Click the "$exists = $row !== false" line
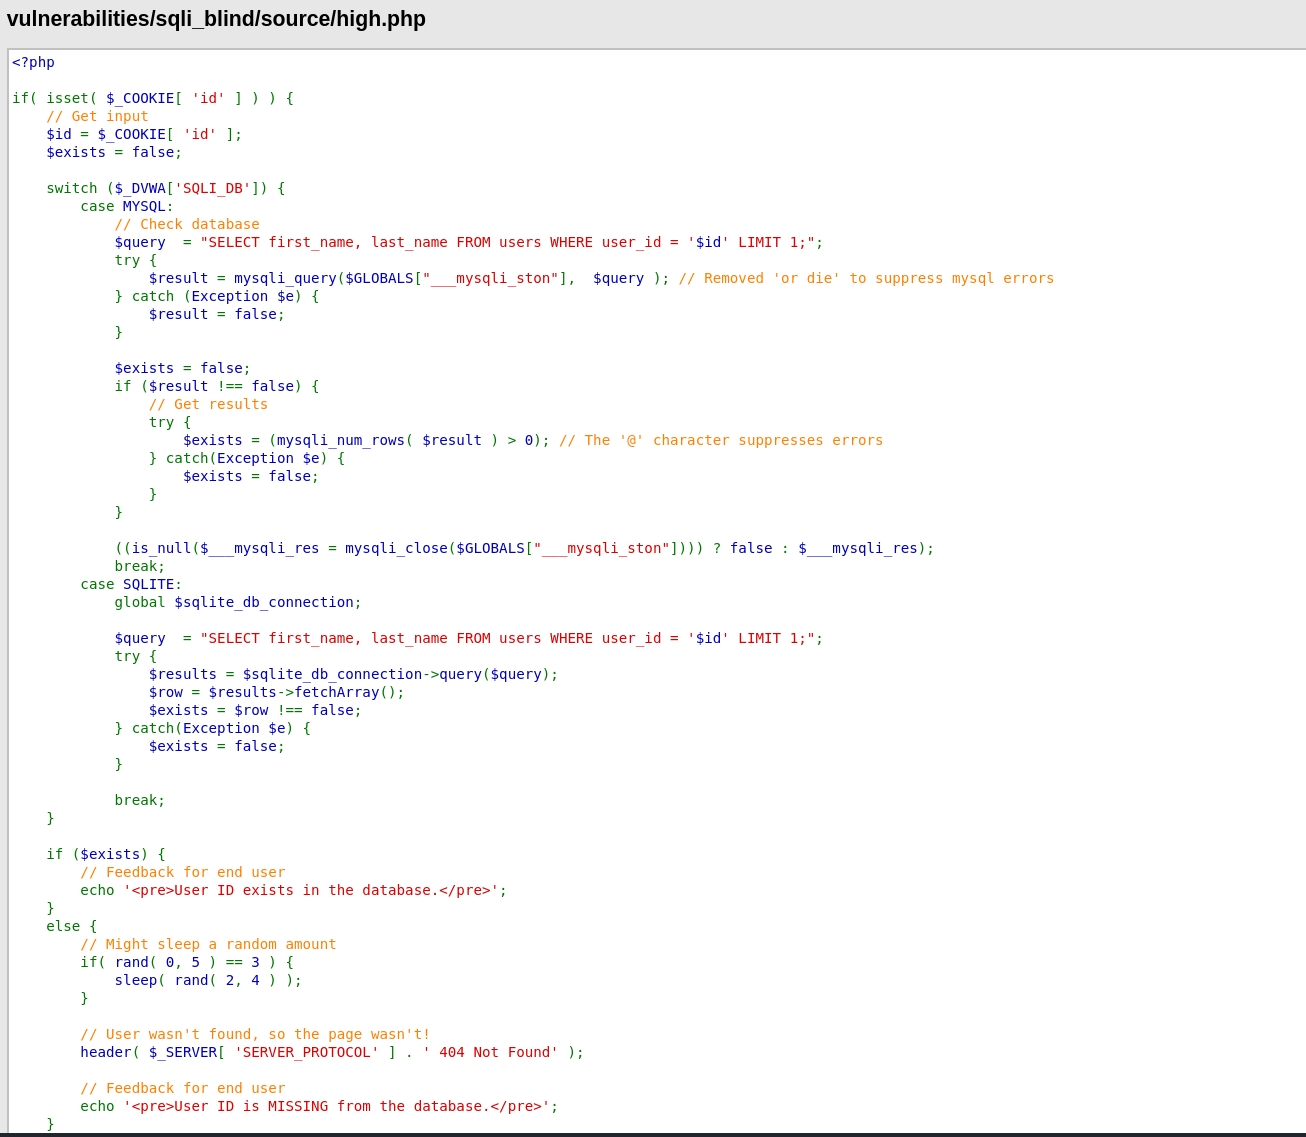Viewport: 1306px width, 1137px height. (255, 710)
